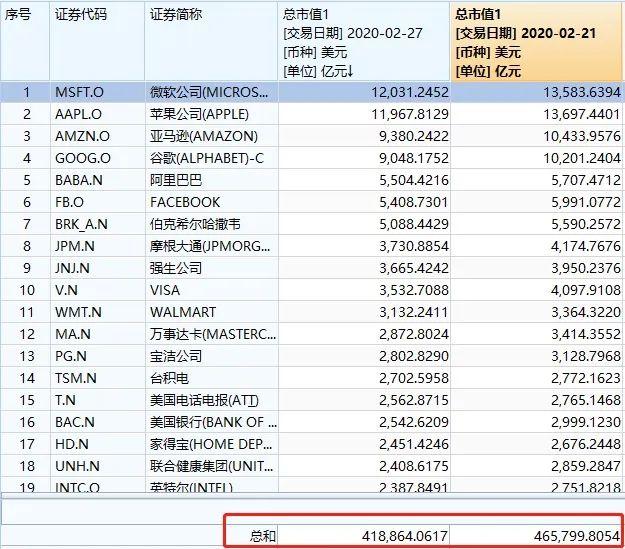Click the 序号 column header
Viewport: 625px width, 549px height.
click(21, 15)
